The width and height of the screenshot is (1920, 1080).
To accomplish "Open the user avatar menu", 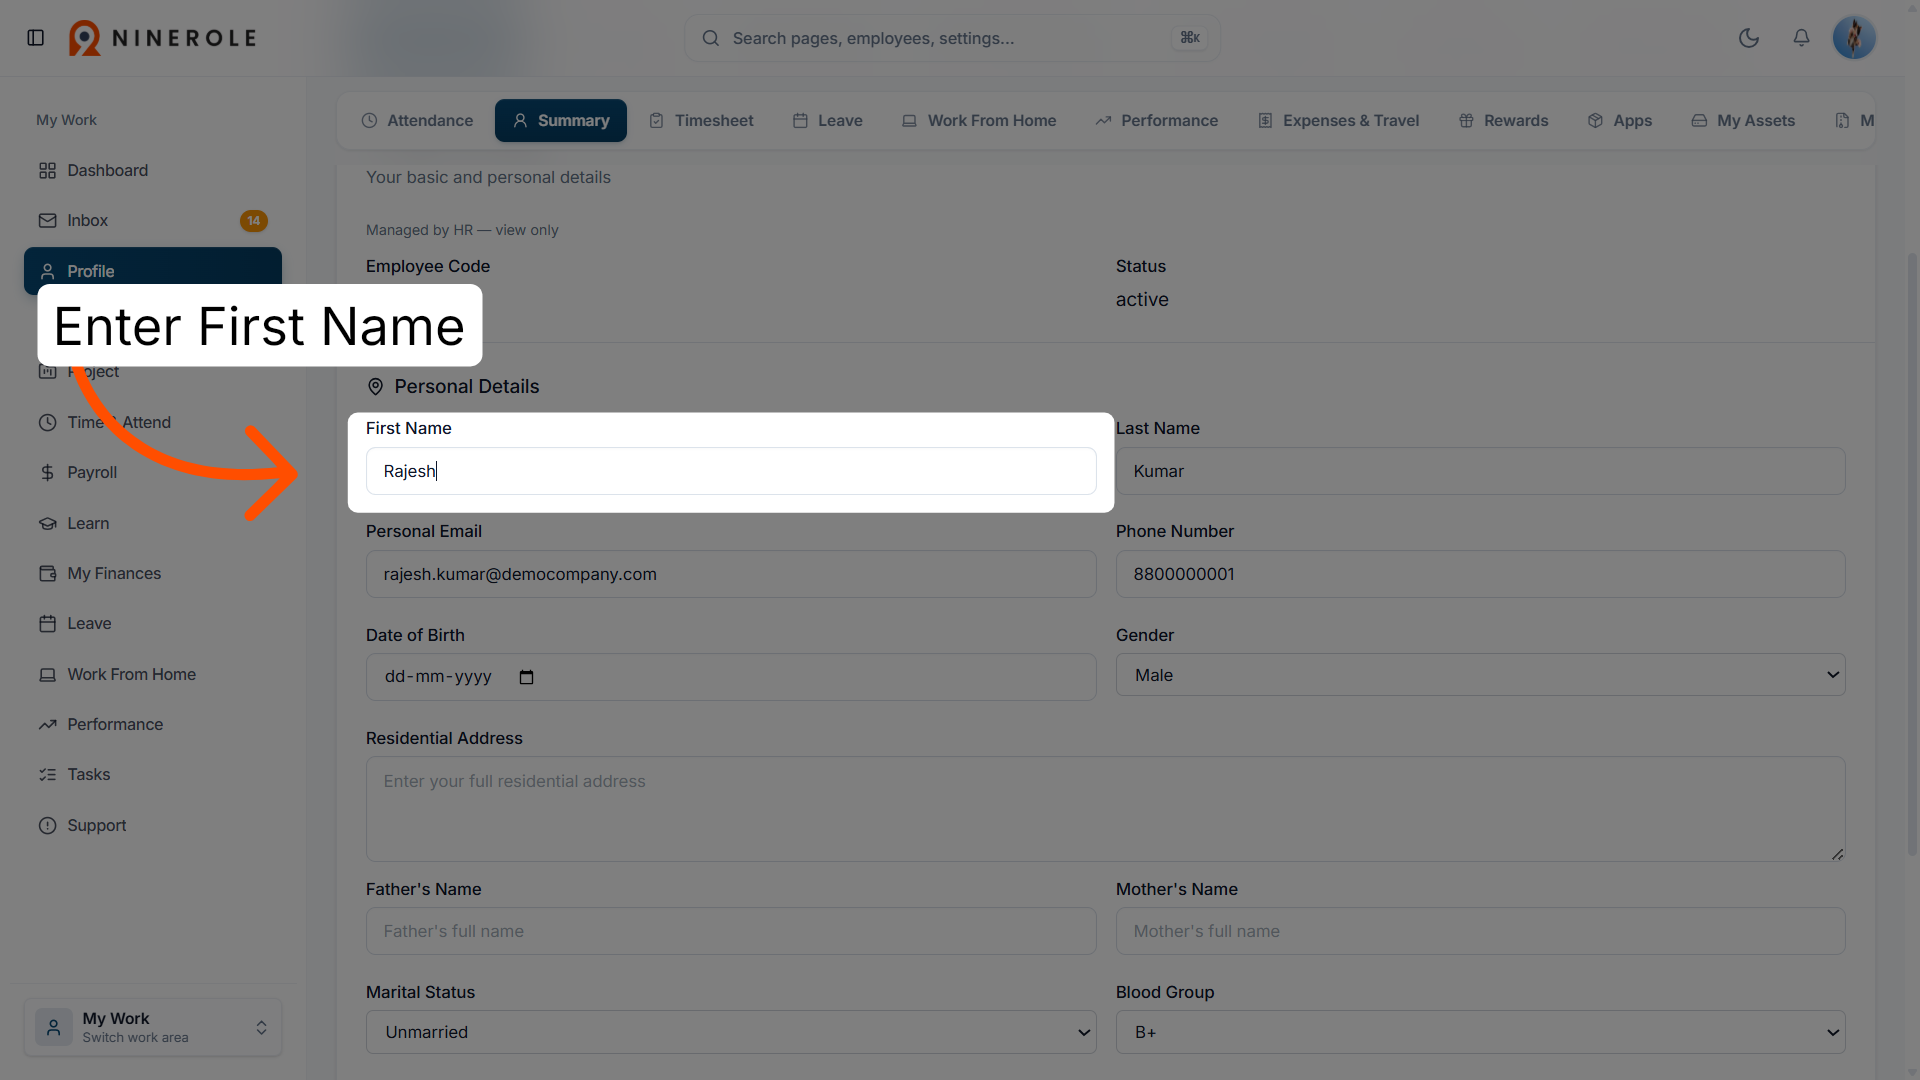I will [x=1854, y=38].
